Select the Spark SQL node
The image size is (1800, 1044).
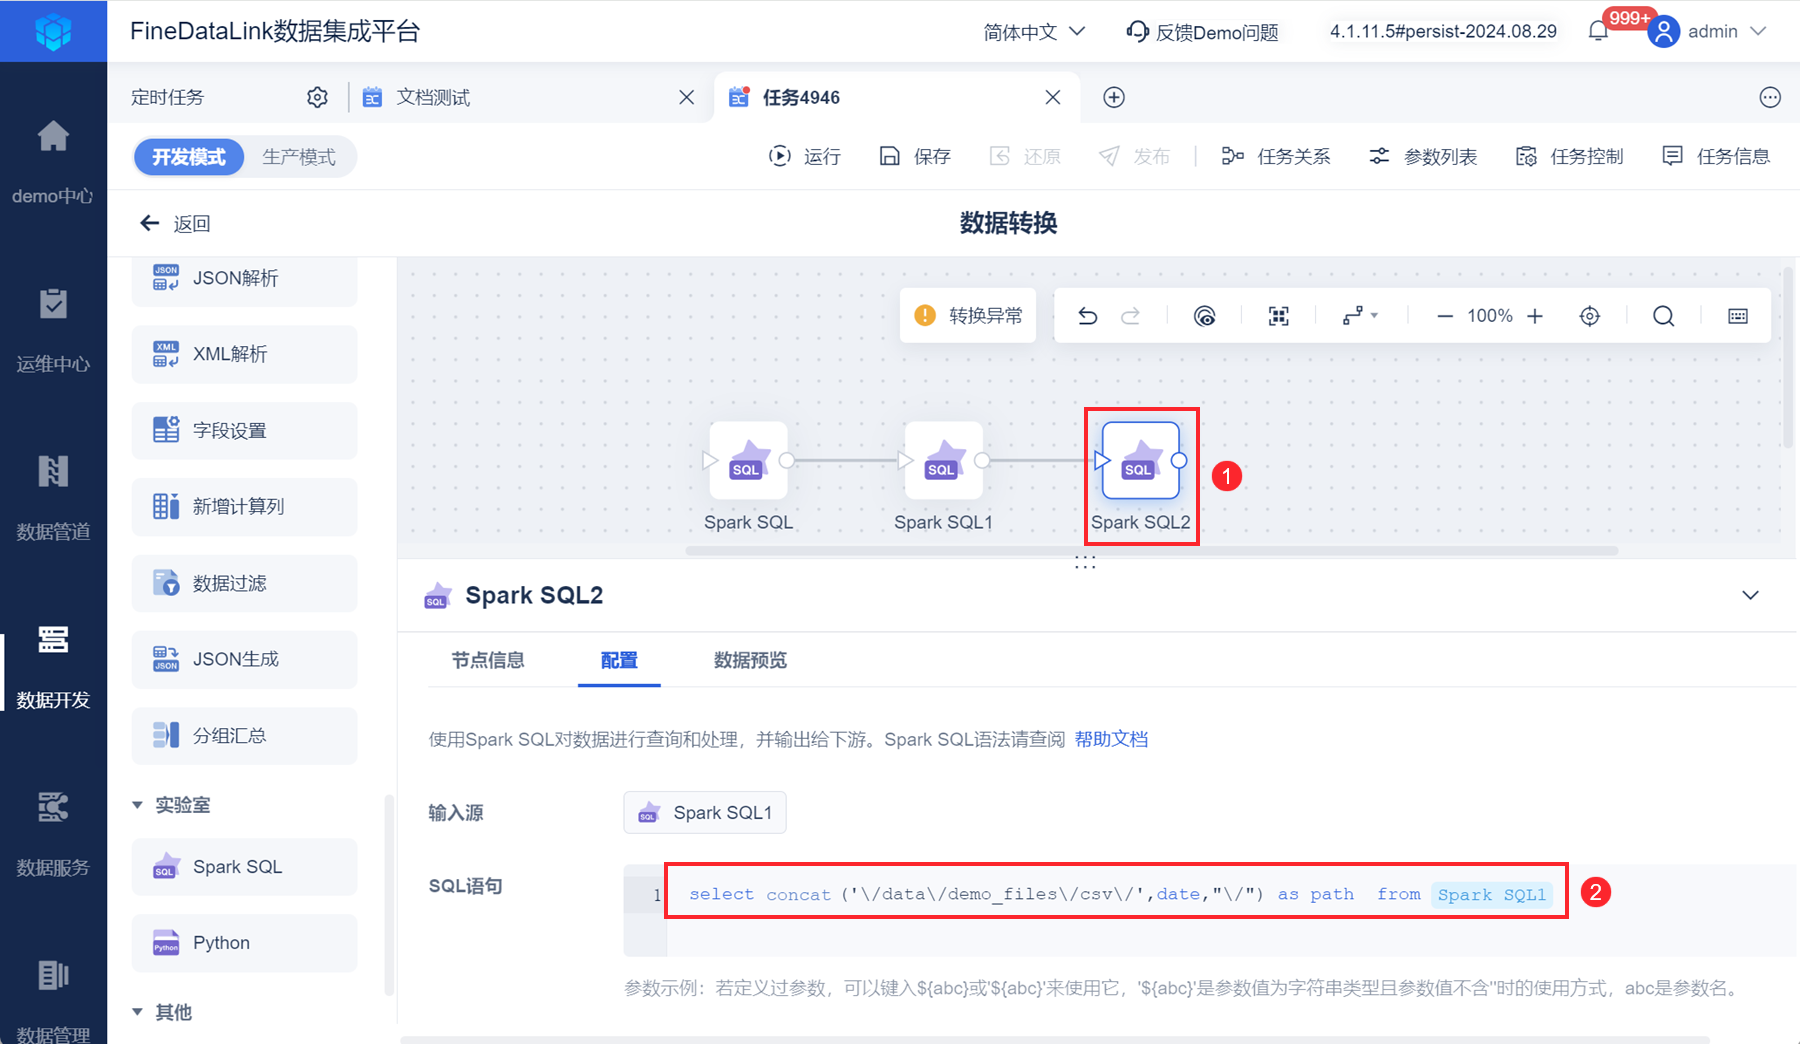tap(748, 461)
